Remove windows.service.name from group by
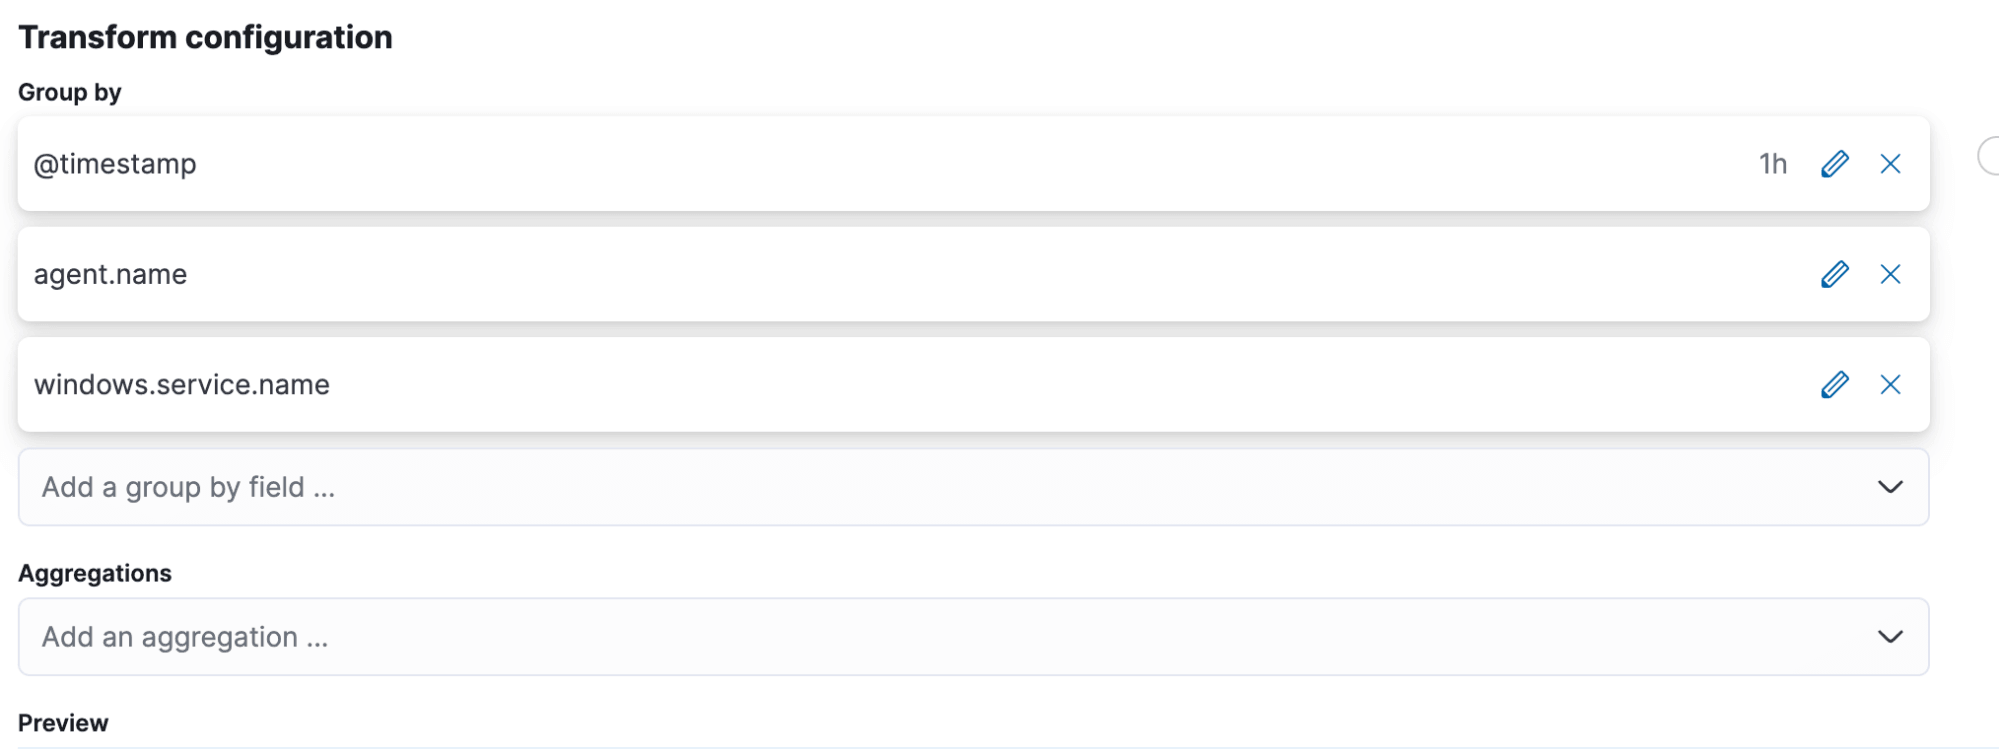Viewport: 1999px width, 750px height. click(x=1890, y=385)
